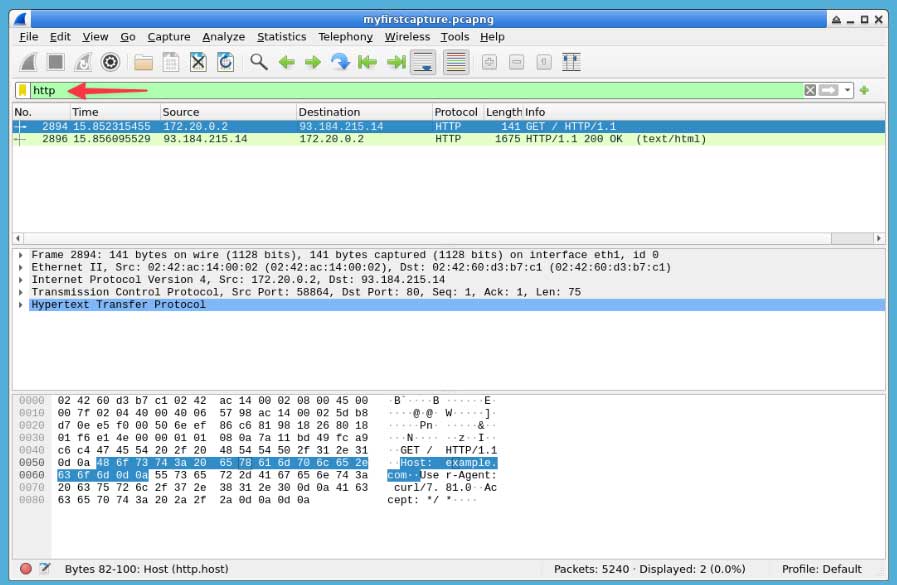
Task: Open the File menu
Action: (x=29, y=37)
